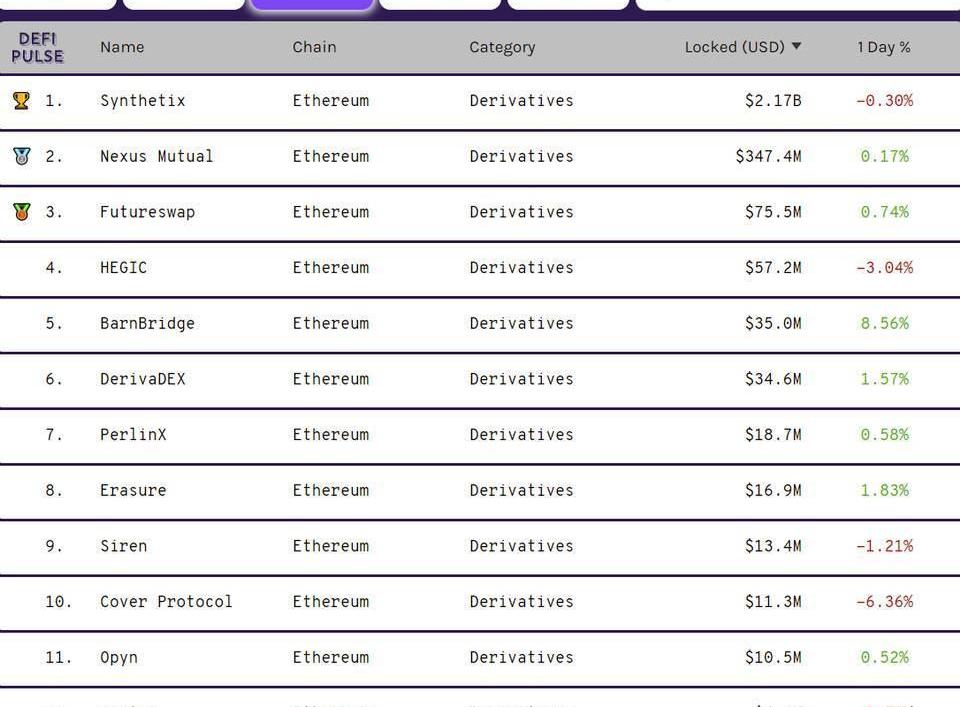
Task: Sort the table by Category header
Action: click(502, 48)
